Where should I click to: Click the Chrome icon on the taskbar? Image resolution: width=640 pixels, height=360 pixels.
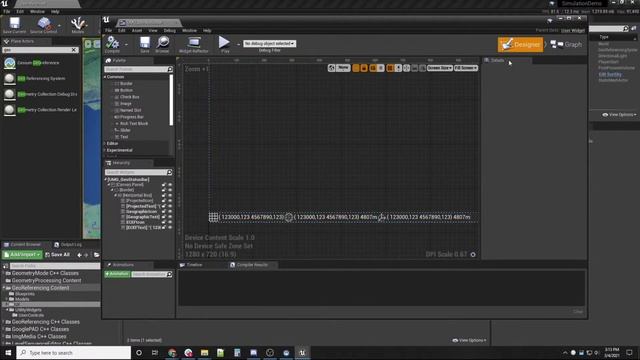coord(172,353)
